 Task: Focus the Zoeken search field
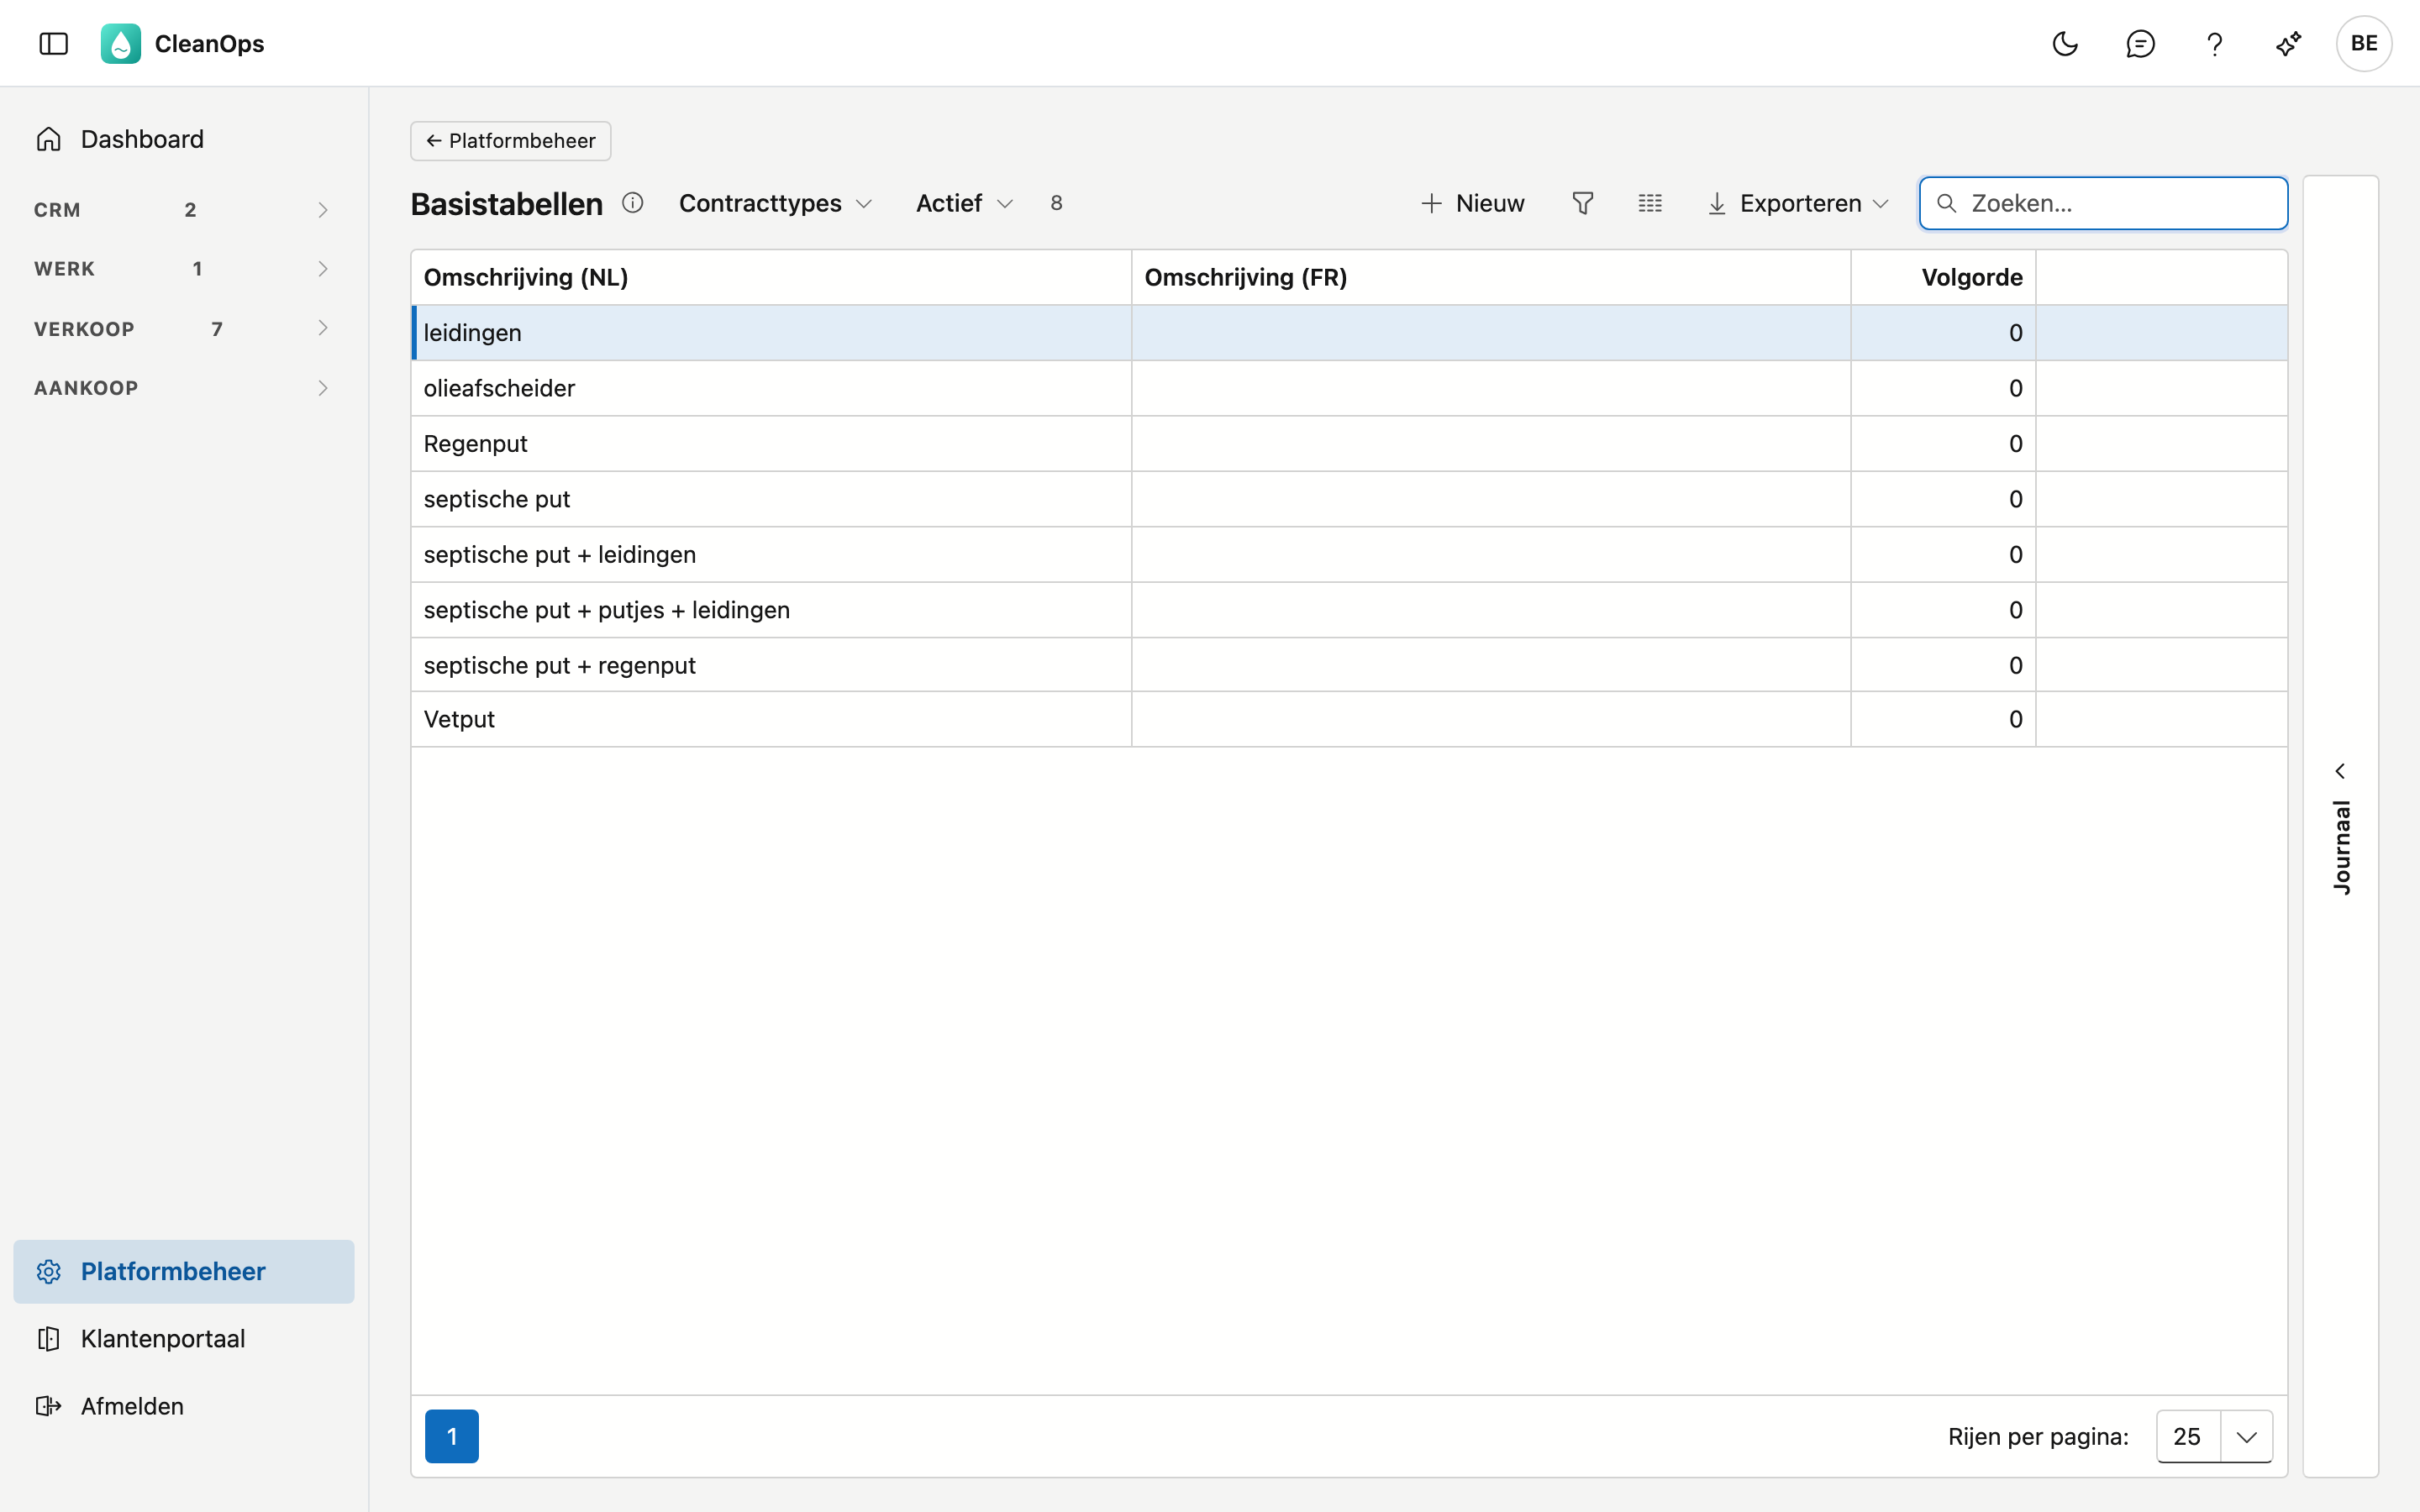point(2104,204)
